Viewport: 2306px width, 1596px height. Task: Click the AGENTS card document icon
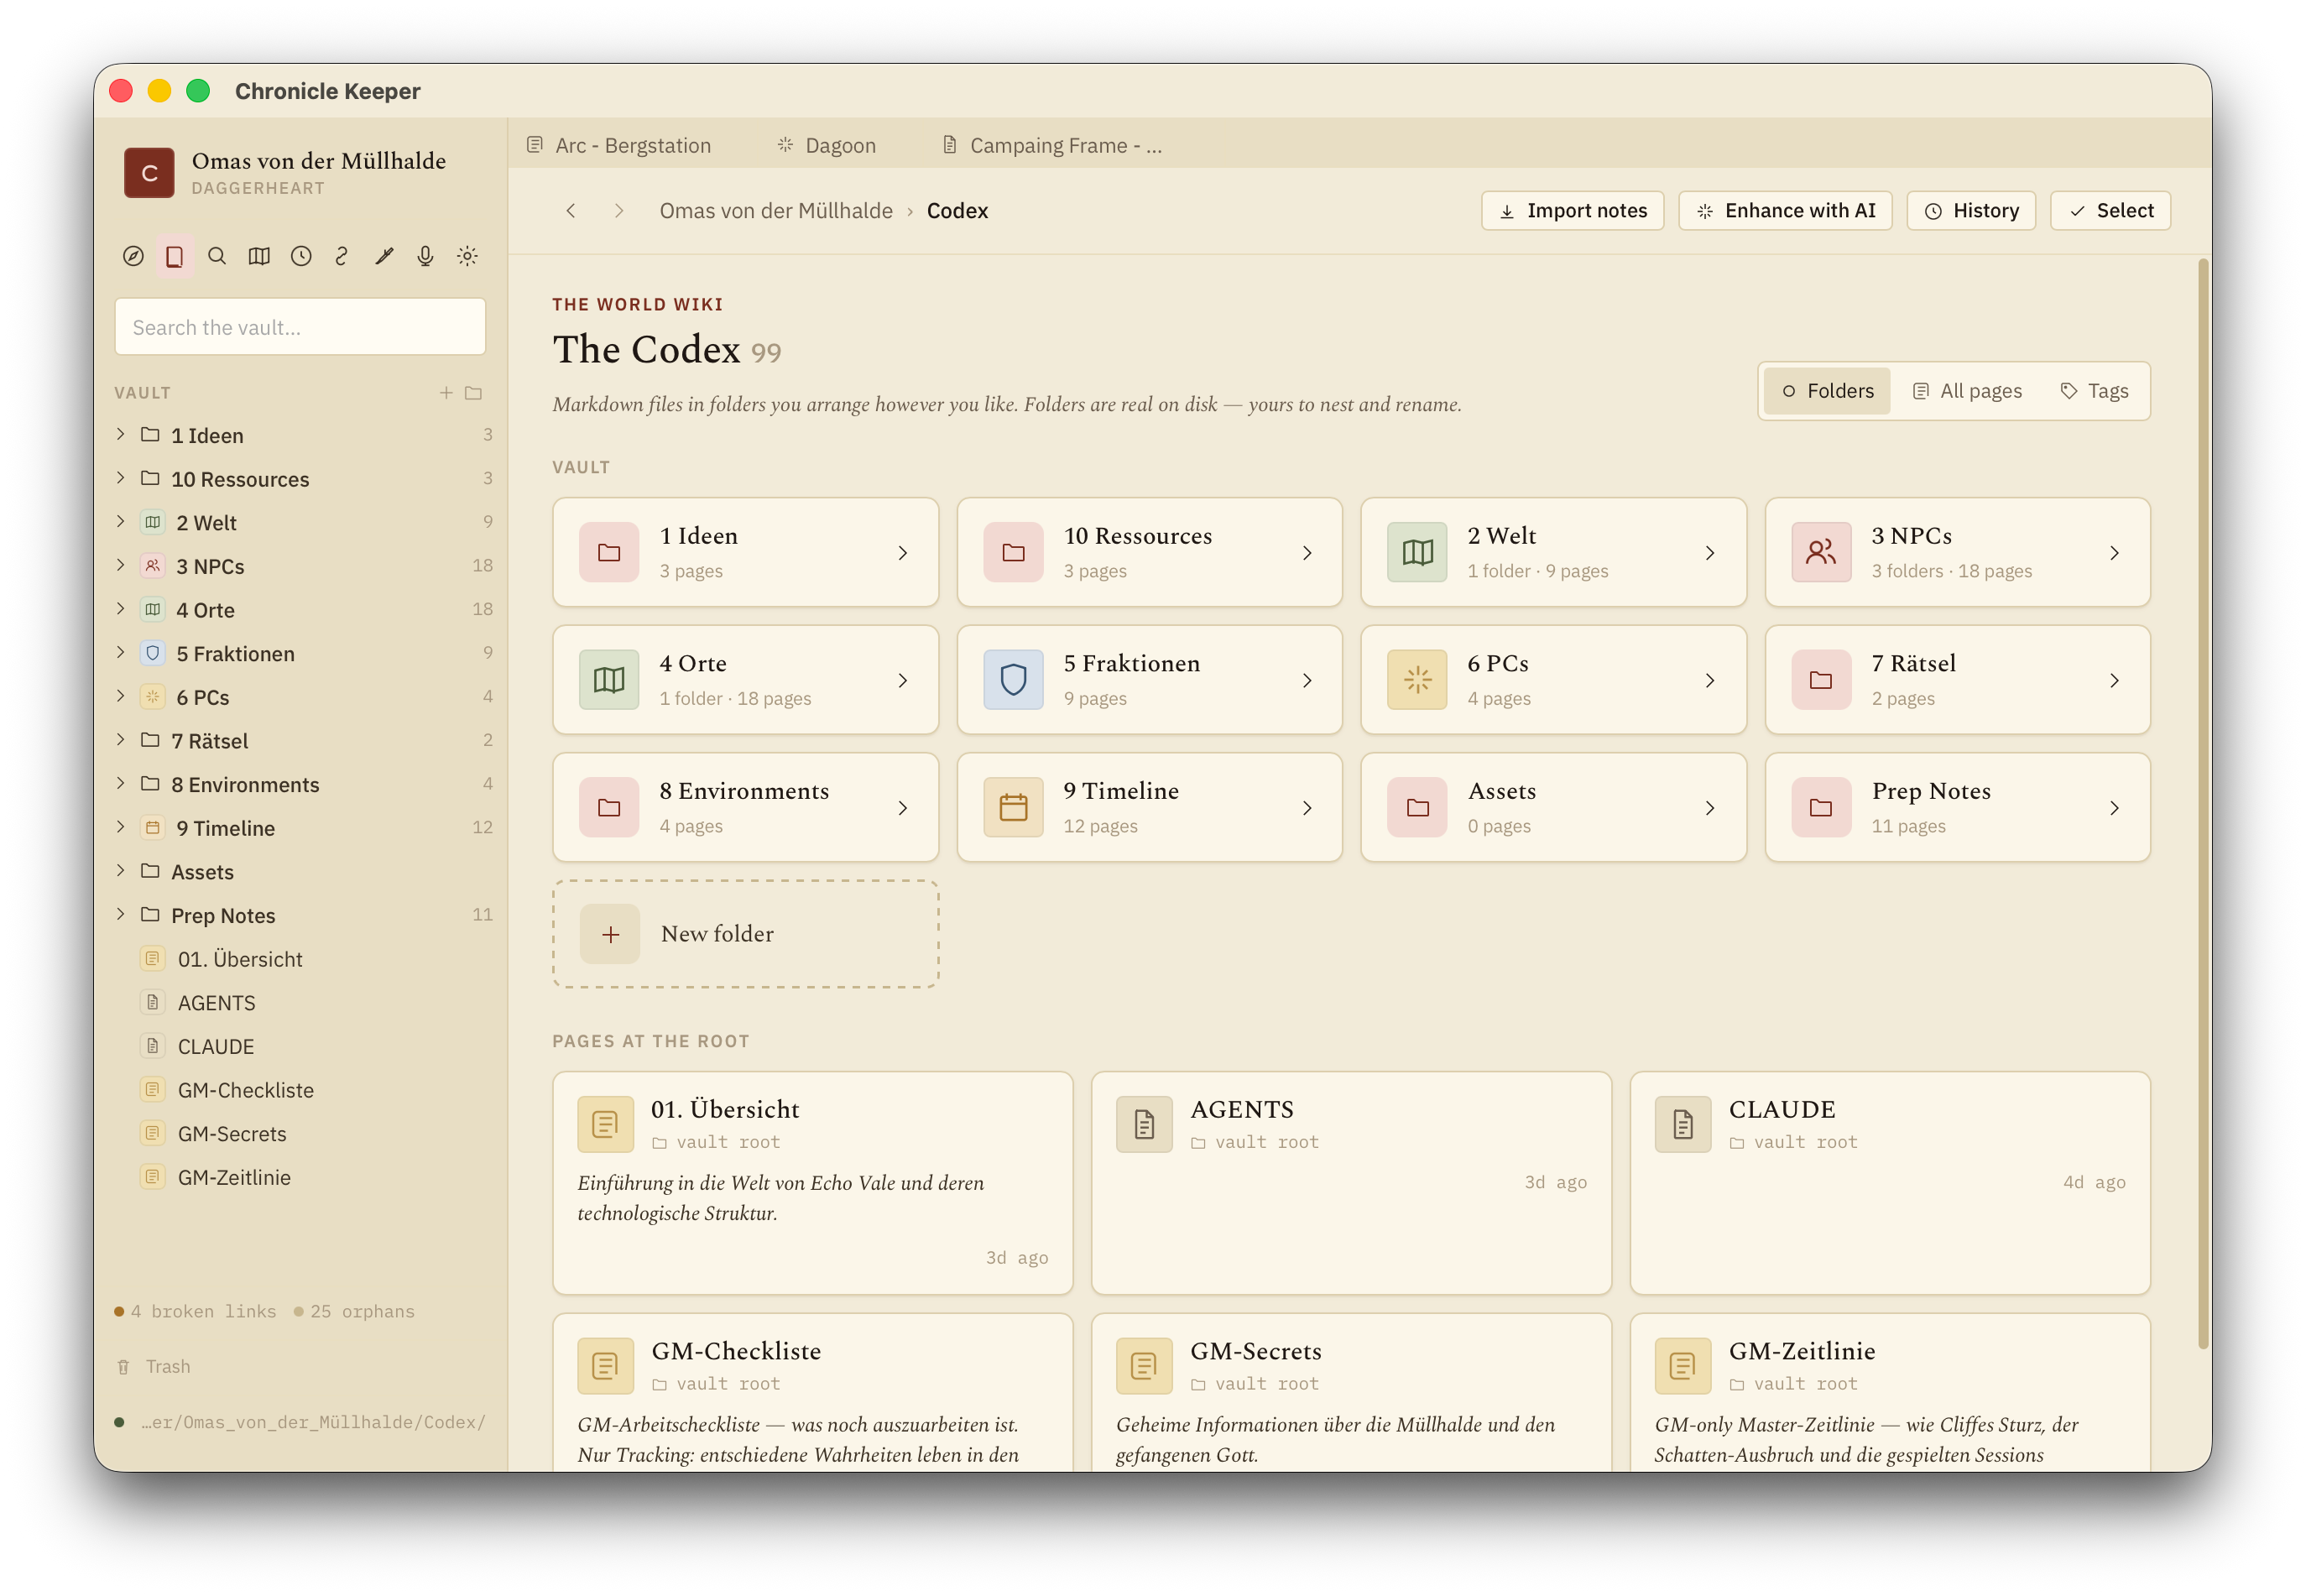click(x=1144, y=1125)
